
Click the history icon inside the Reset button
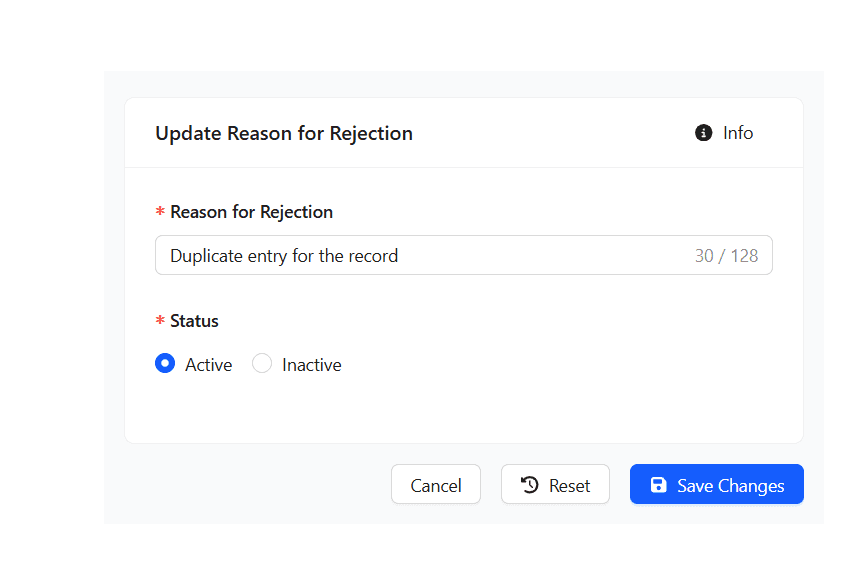529,484
